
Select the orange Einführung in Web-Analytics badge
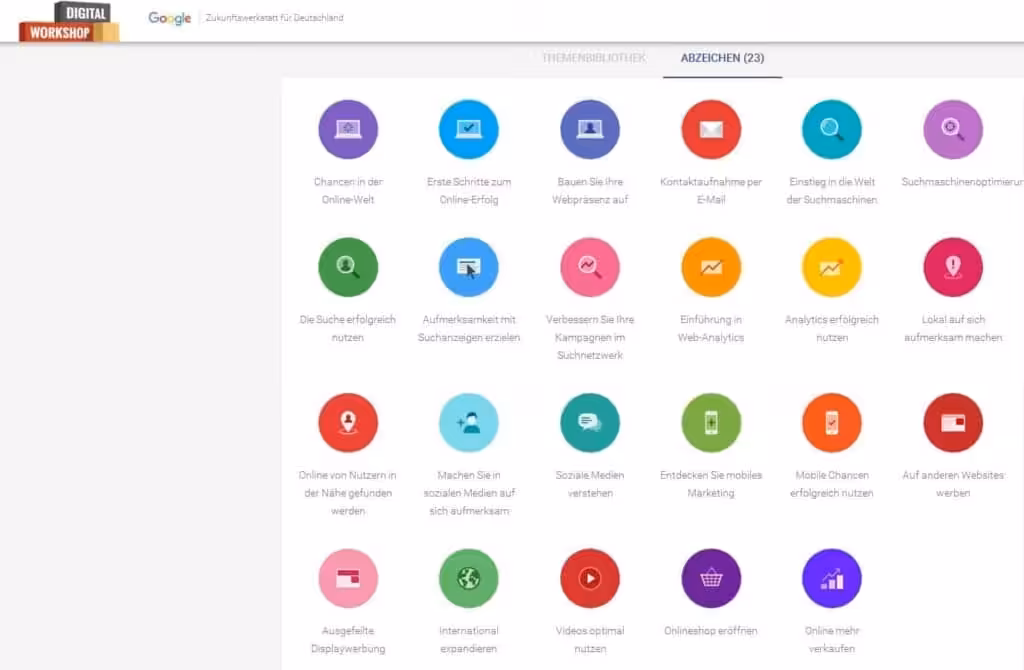pyautogui.click(x=711, y=267)
